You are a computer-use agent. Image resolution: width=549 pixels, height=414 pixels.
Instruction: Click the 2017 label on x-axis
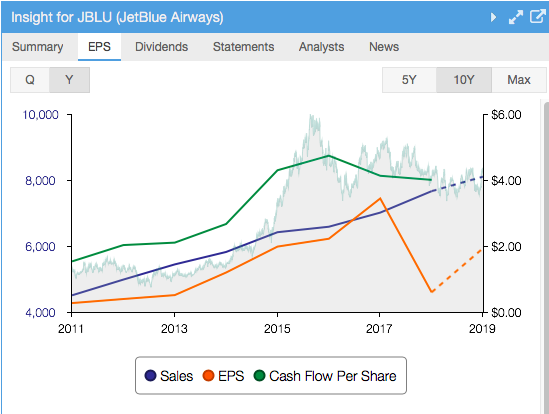tap(380, 329)
